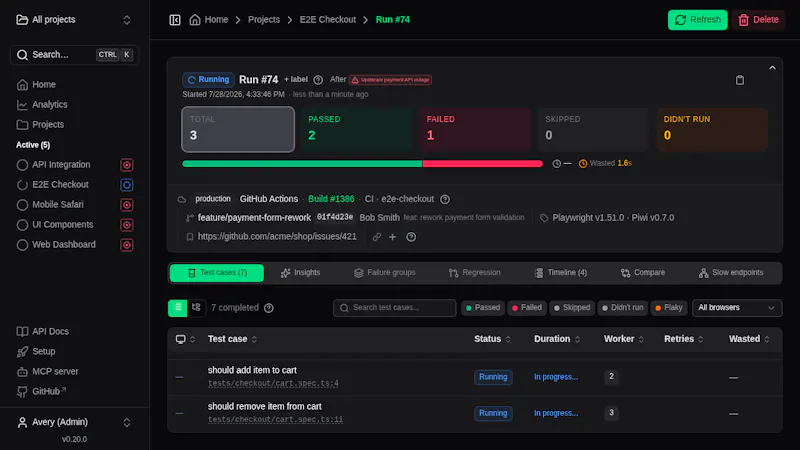The width and height of the screenshot is (800, 450).
Task: Toggle the Skipped filter chip
Action: coord(572,308)
